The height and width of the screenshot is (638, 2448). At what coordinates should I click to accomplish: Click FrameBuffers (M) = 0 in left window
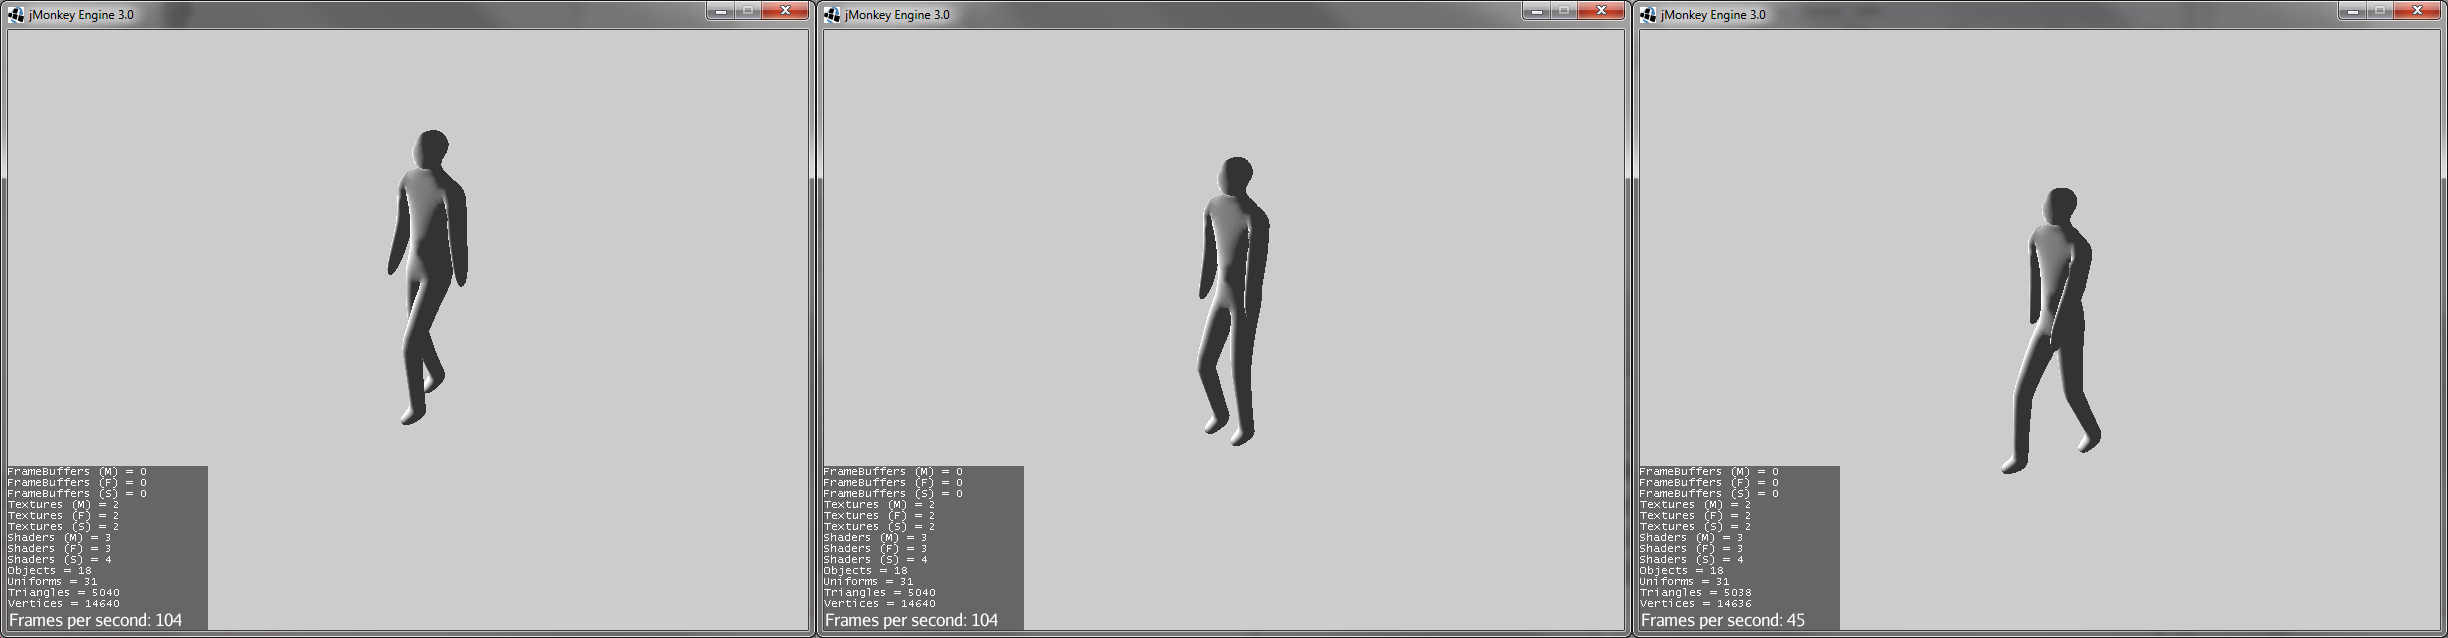click(x=77, y=472)
